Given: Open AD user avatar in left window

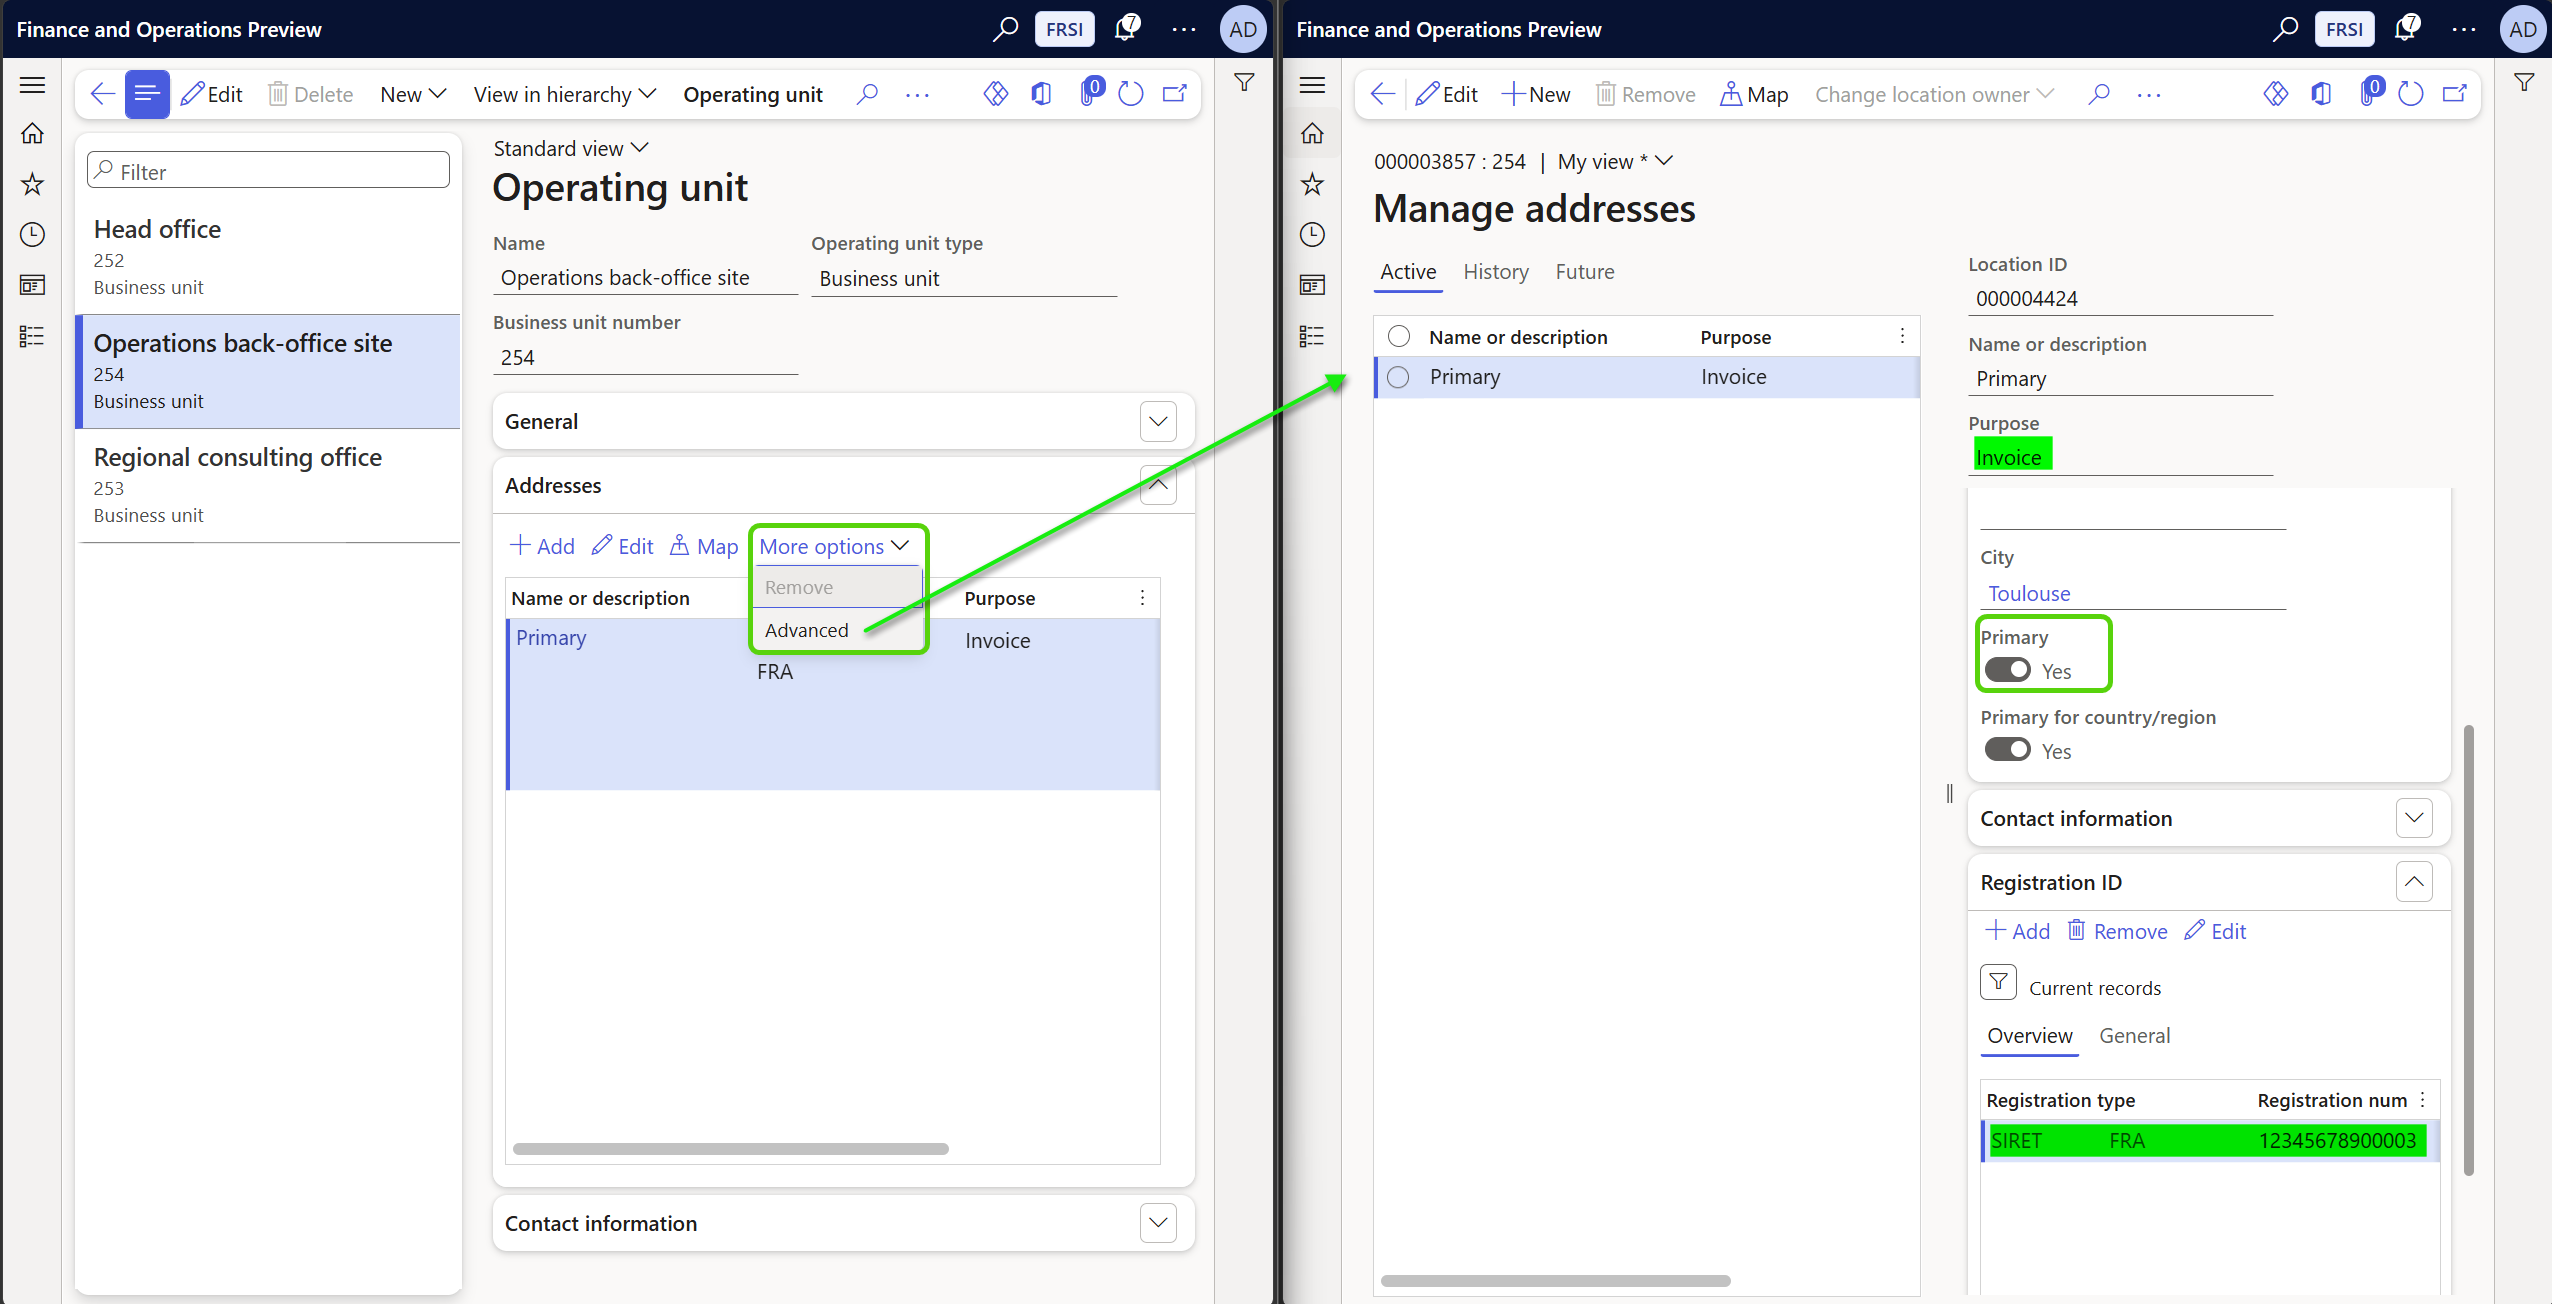Looking at the screenshot, I should 1243,29.
